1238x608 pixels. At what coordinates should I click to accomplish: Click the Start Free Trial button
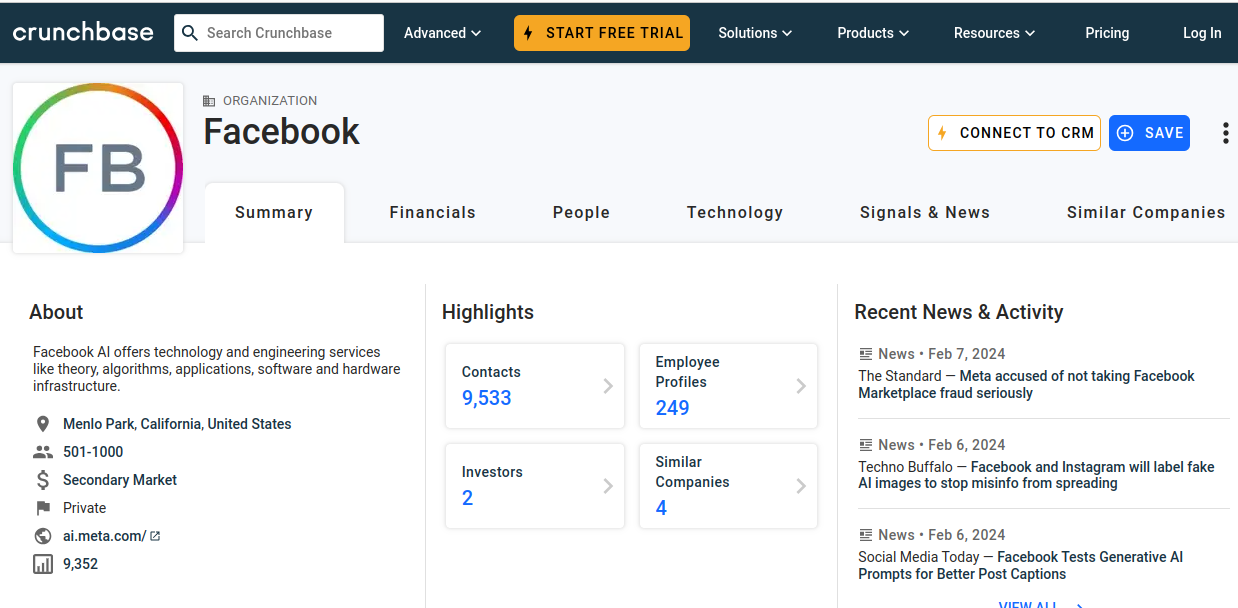point(602,33)
